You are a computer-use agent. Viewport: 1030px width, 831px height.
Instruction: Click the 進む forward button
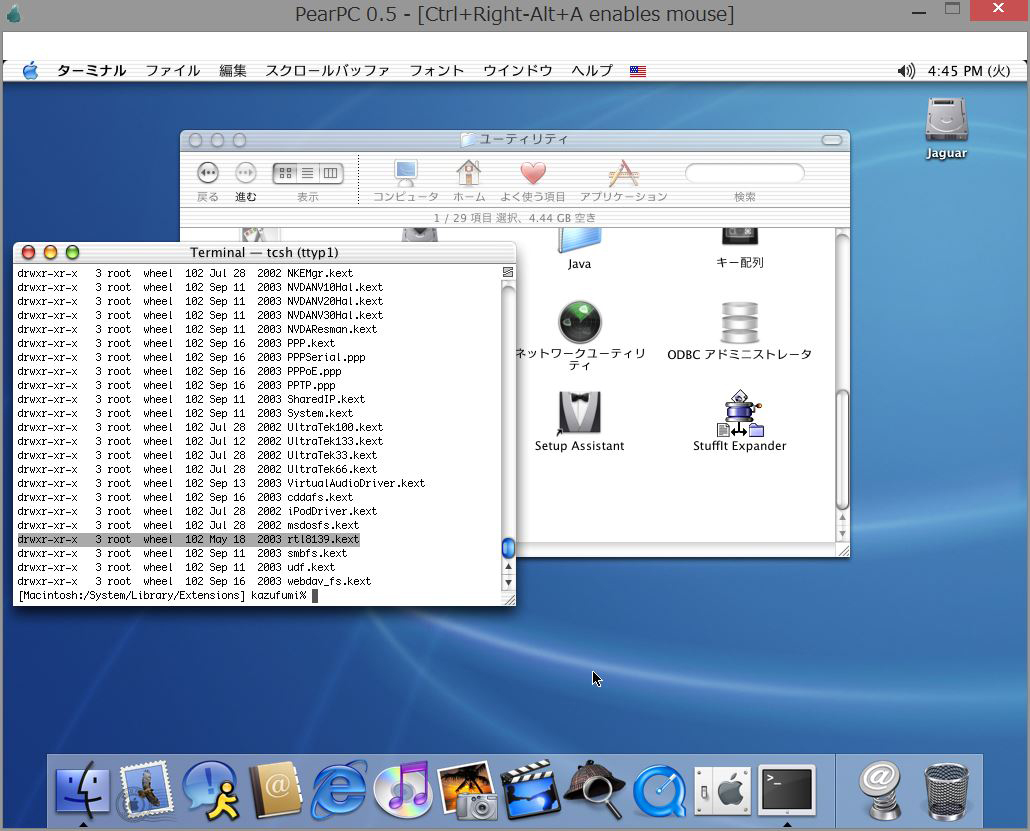(x=246, y=173)
